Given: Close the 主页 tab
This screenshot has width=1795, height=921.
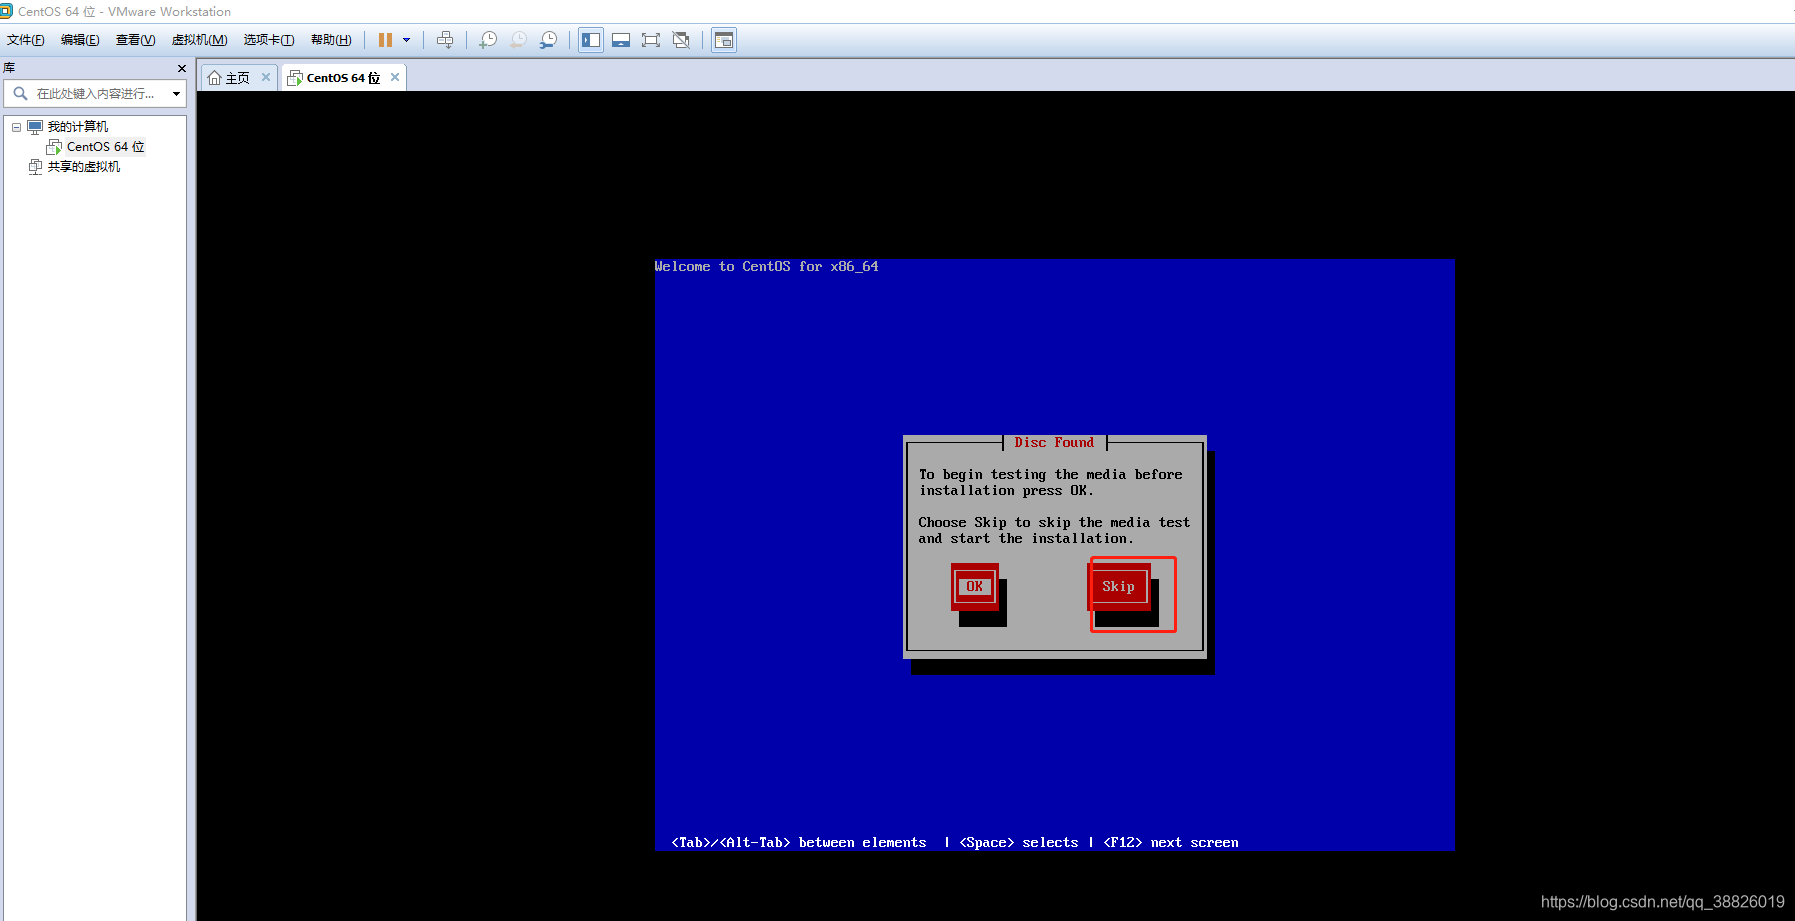Looking at the screenshot, I should (x=266, y=77).
